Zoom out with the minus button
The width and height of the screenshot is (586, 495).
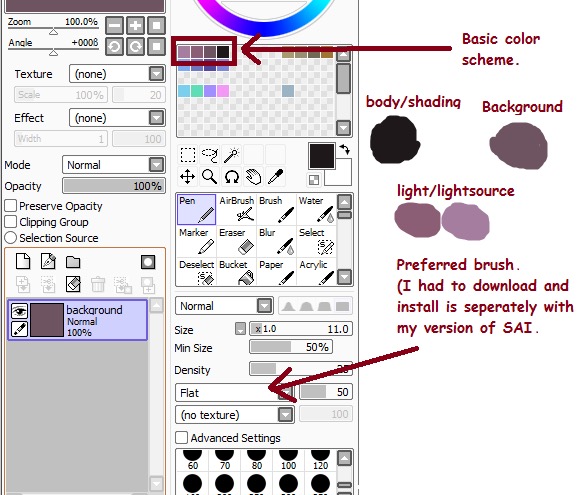tap(114, 25)
